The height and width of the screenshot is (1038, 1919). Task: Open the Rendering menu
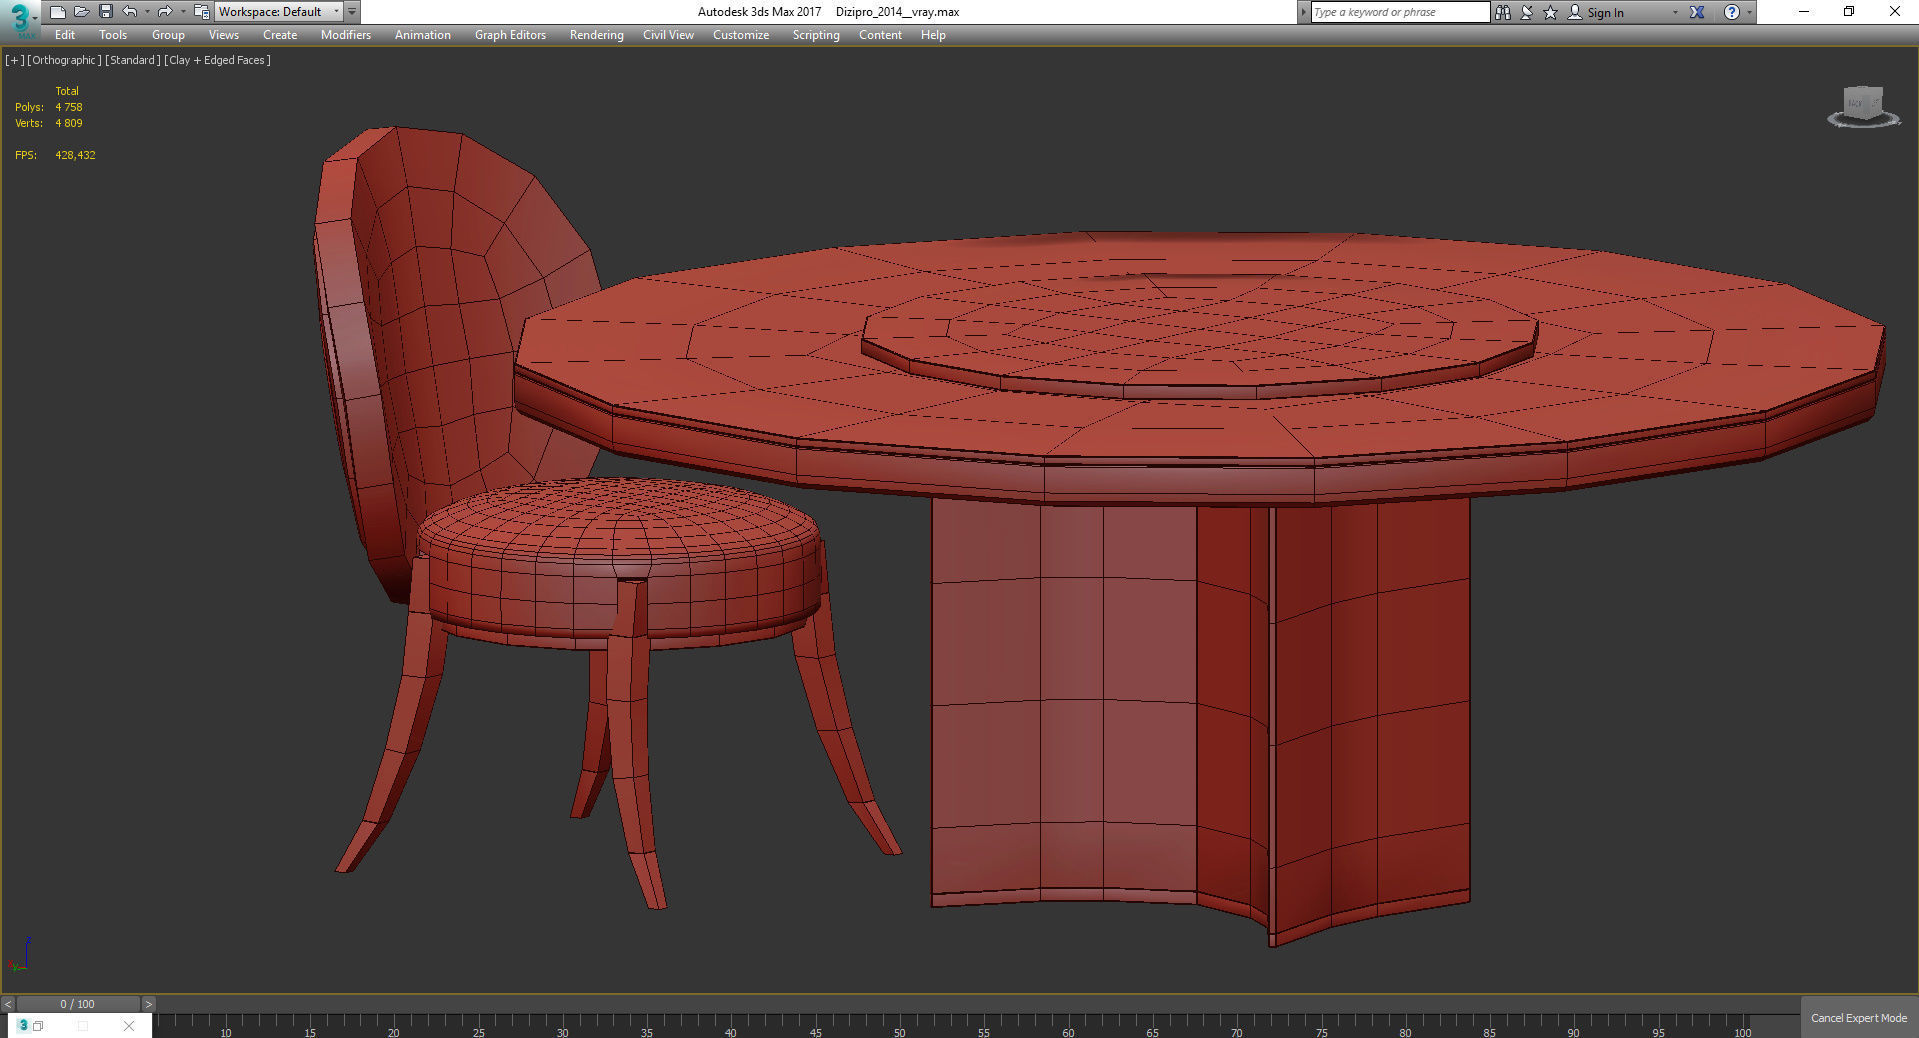[597, 35]
